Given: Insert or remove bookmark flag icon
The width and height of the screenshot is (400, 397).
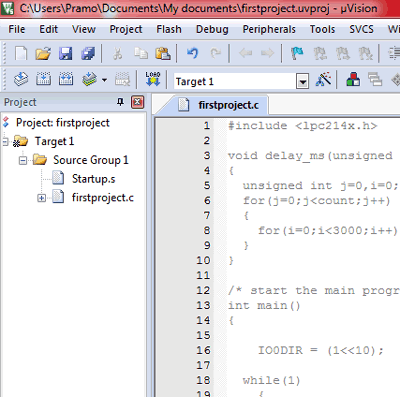Looking at the screenshot, I should (297, 53).
